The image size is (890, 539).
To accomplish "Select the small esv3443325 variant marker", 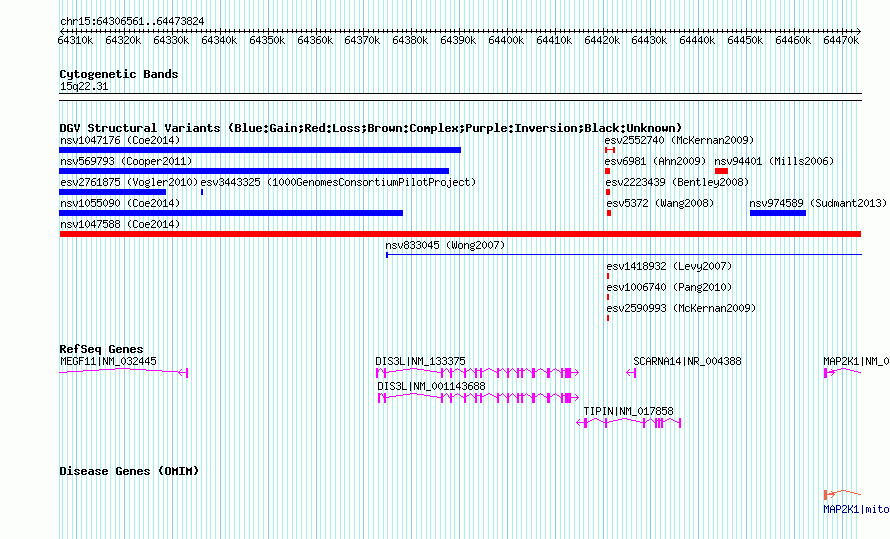I will click(202, 192).
